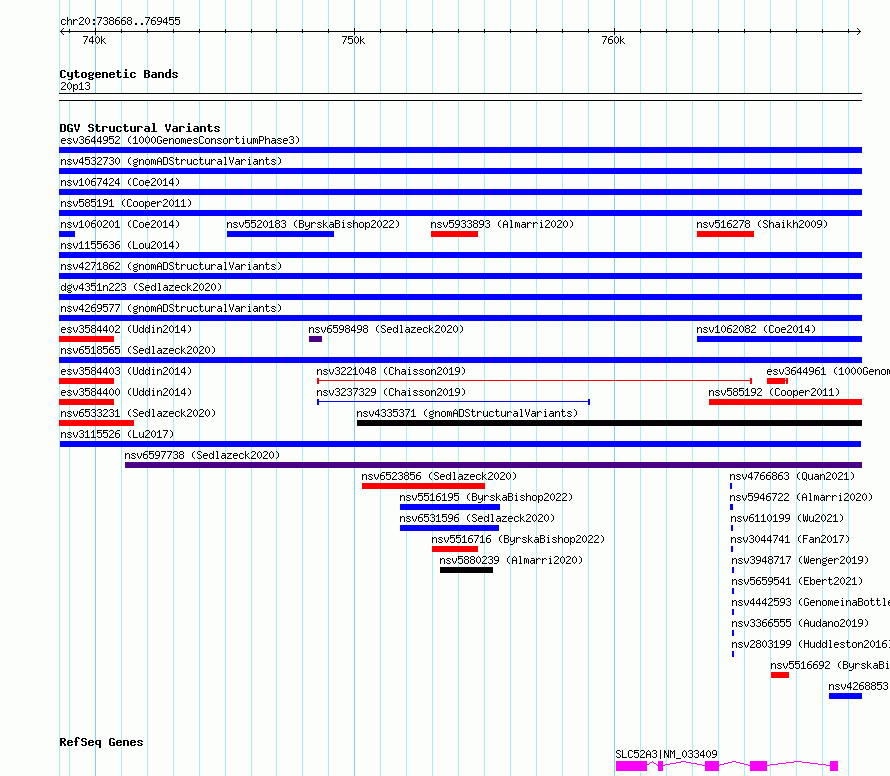The image size is (890, 776).
Task: Click the nsv4766863 (Quan2021) label
Action: click(x=792, y=476)
